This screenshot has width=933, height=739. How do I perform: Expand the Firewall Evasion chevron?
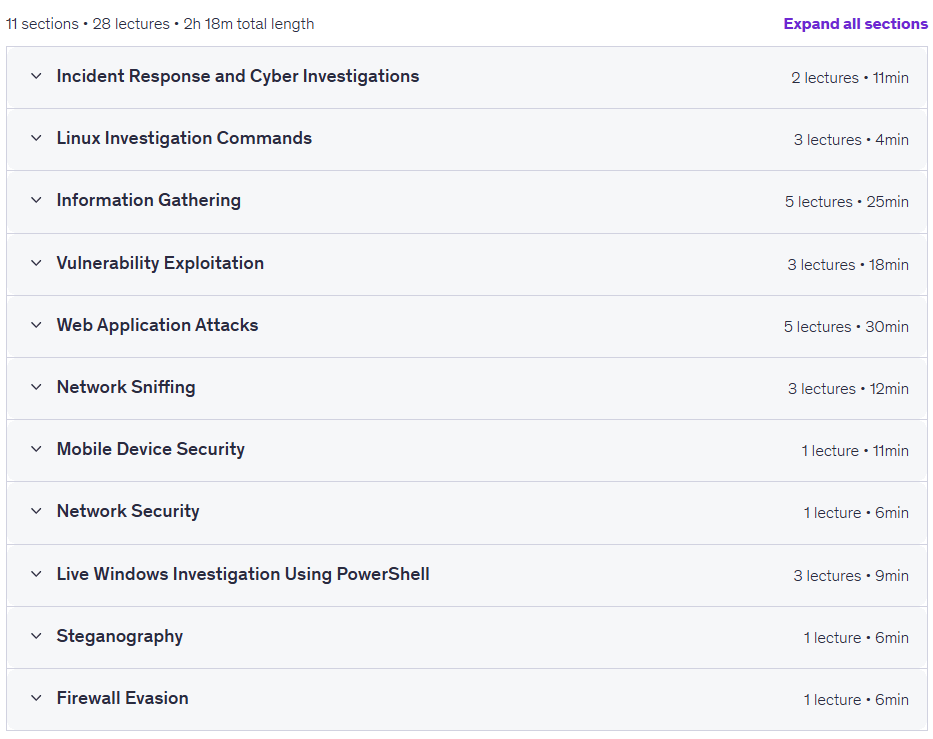pos(36,697)
